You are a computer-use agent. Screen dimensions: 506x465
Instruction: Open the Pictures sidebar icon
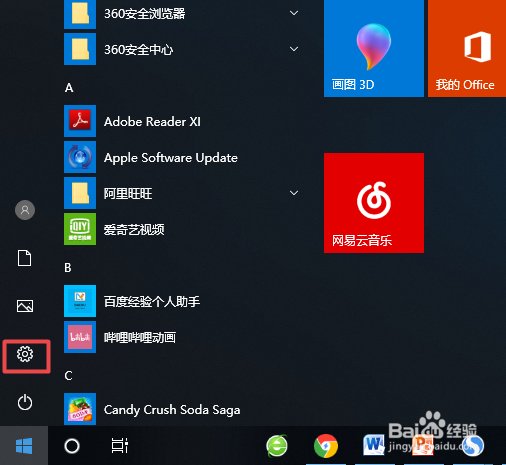[25, 306]
